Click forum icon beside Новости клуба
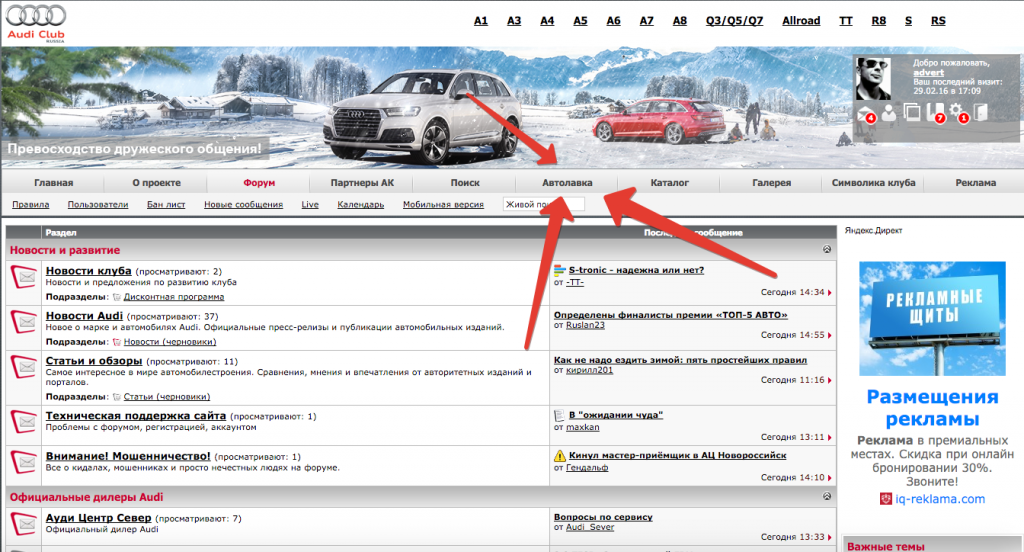Screen dimensions: 1024x552 [x=24, y=277]
